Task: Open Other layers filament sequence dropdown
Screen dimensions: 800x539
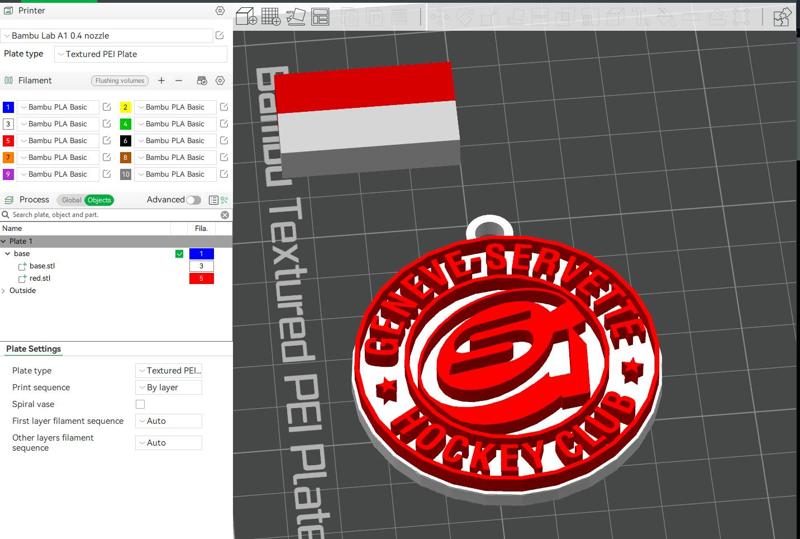Action: pyautogui.click(x=169, y=443)
